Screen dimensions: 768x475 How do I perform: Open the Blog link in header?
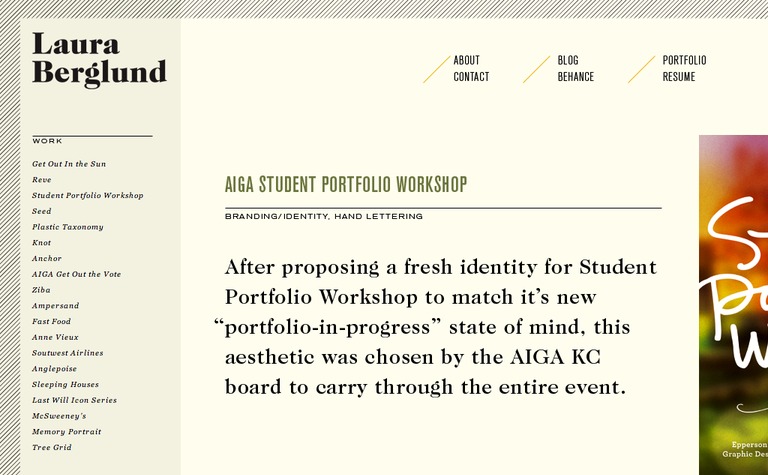568,60
